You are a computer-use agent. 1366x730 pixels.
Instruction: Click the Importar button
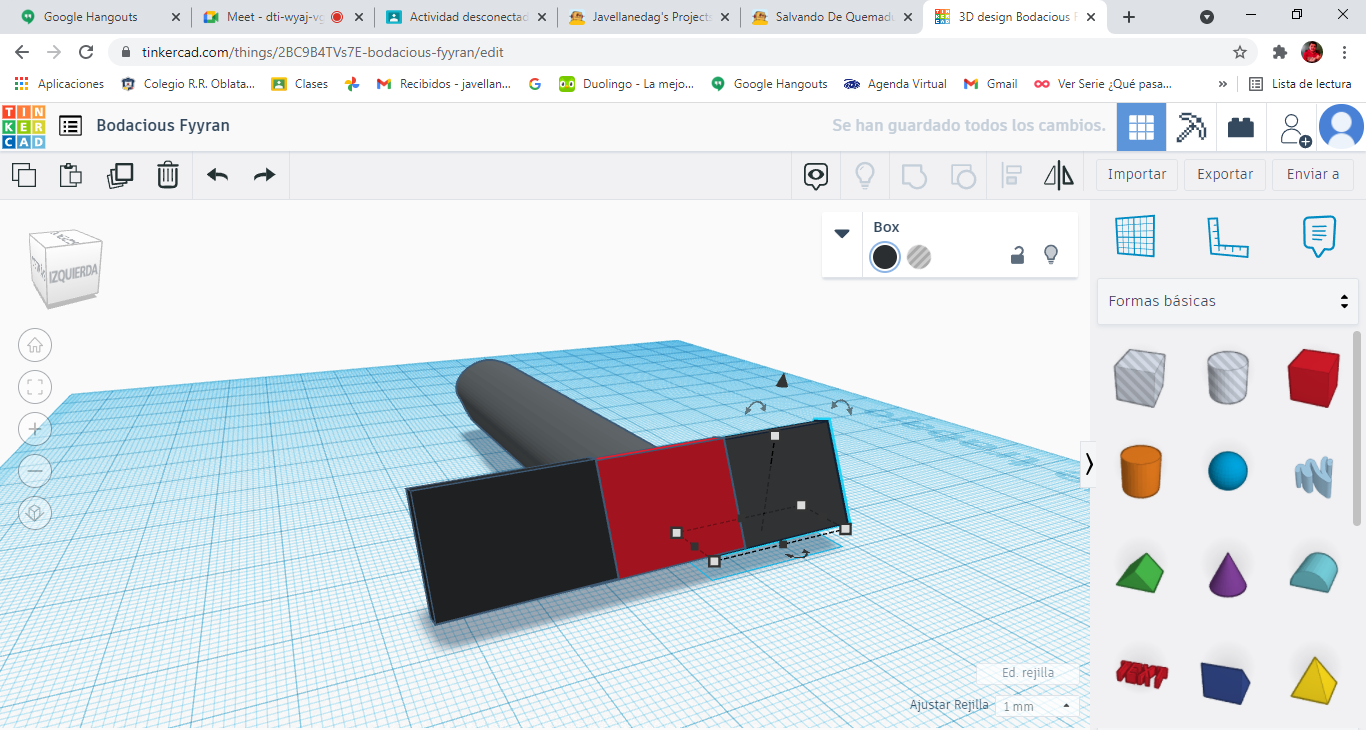(x=1137, y=174)
